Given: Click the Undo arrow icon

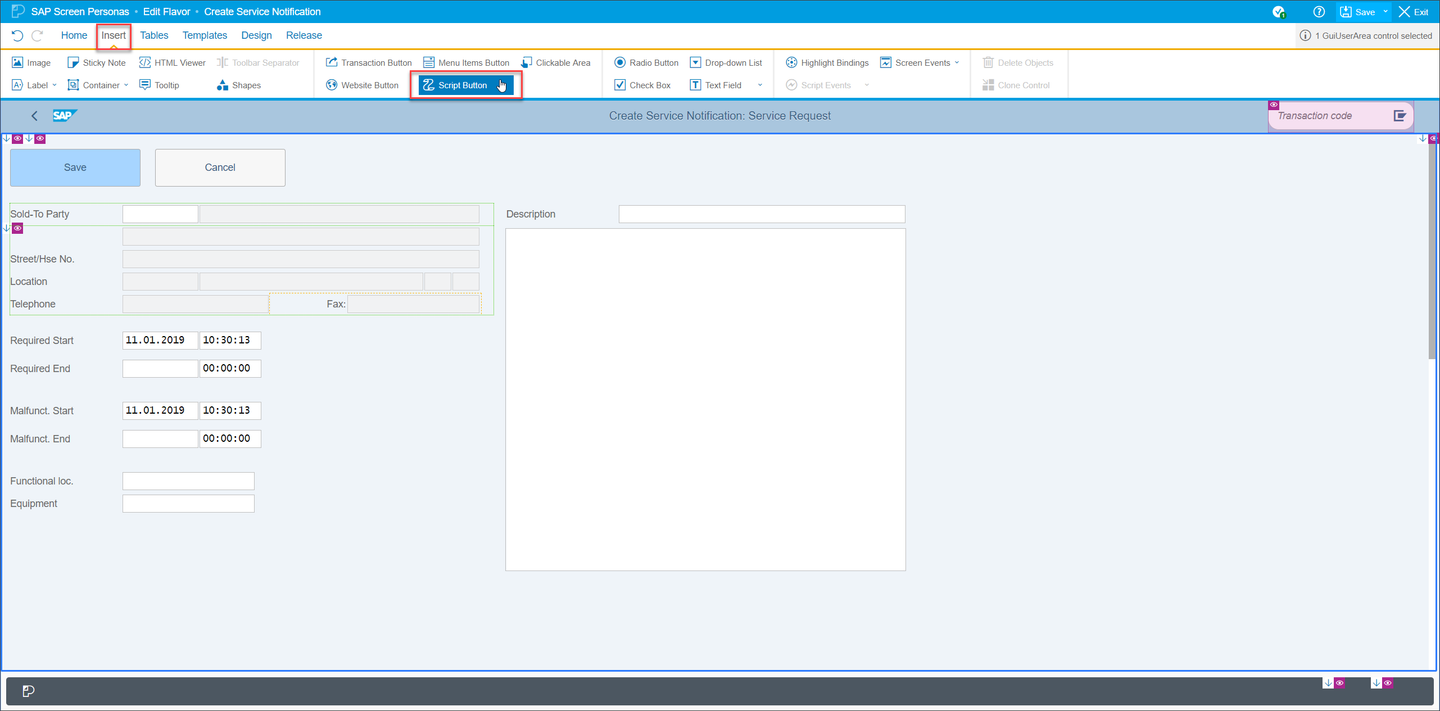Looking at the screenshot, I should coord(17,35).
